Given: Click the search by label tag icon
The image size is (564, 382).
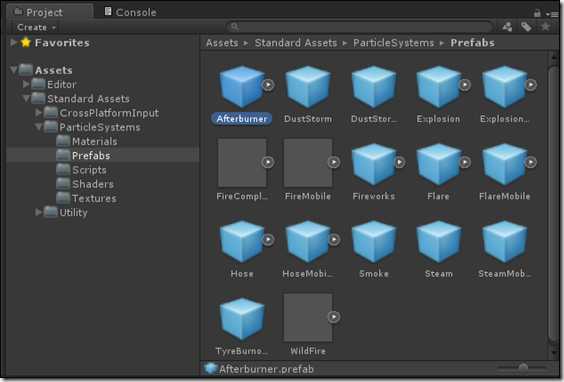Looking at the screenshot, I should (526, 27).
